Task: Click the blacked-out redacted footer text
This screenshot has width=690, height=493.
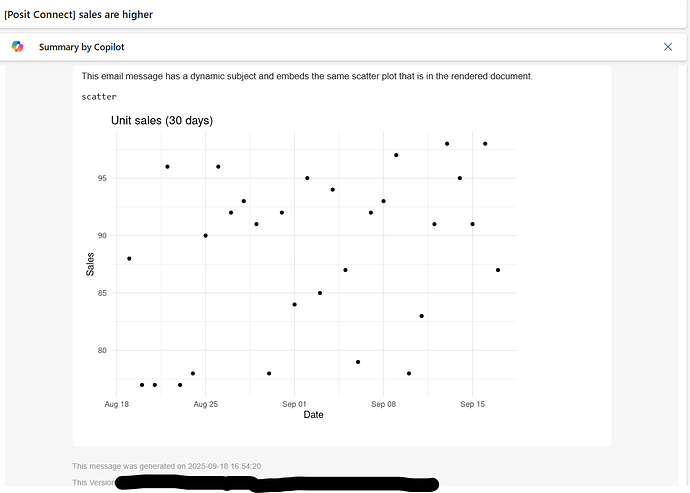Action: pos(275,484)
